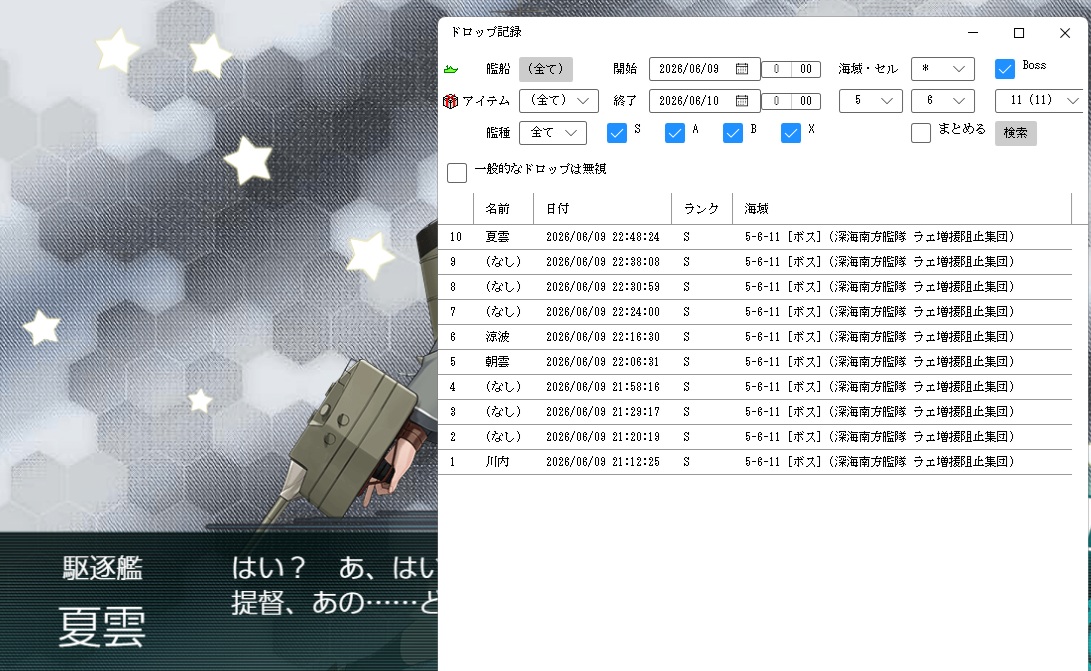Open the 海域・セル asterisk dropdown
The width and height of the screenshot is (1091, 671).
pos(942,69)
